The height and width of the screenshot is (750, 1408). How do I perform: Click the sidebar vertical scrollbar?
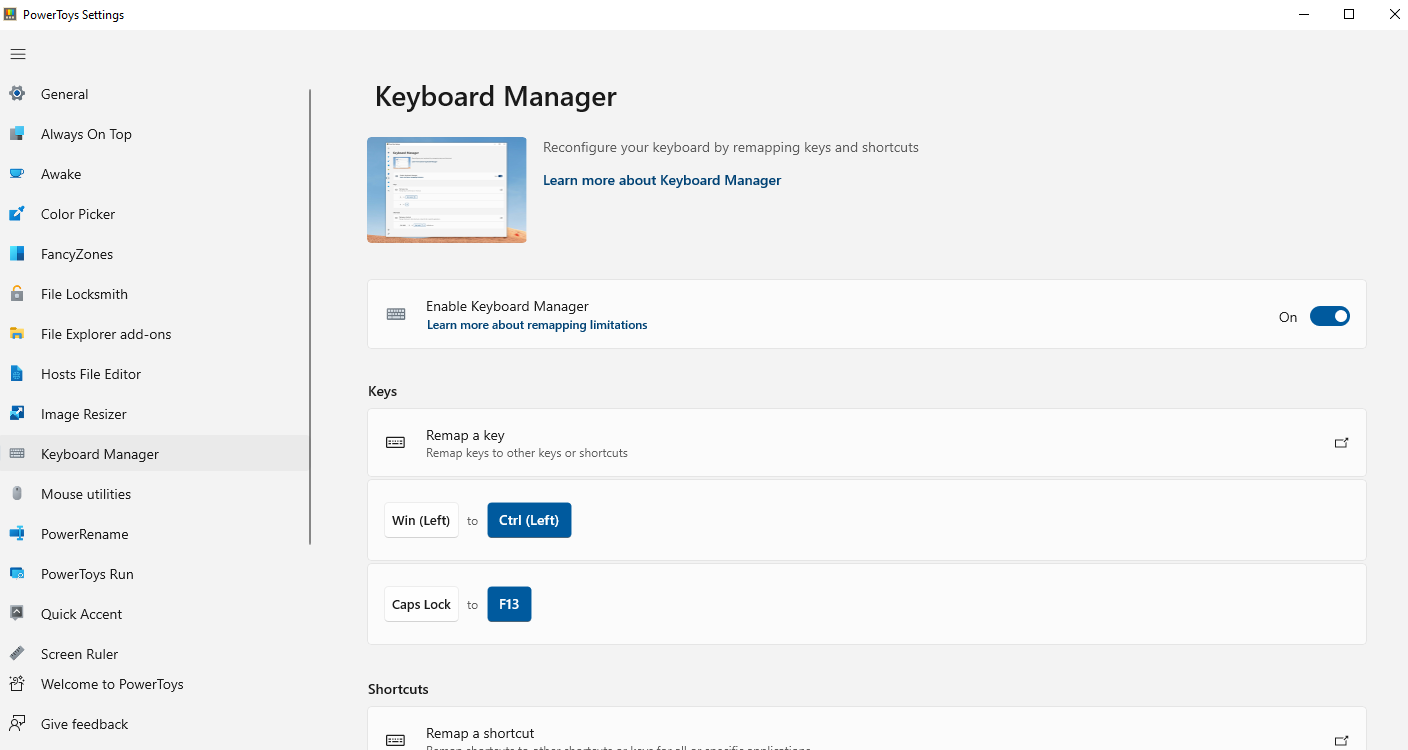tap(310, 317)
